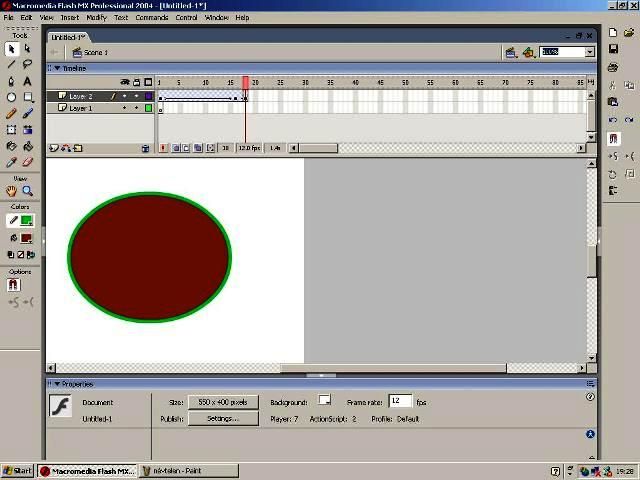640x480 pixels.
Task: Select the Lasso tool
Action: (x=27, y=64)
